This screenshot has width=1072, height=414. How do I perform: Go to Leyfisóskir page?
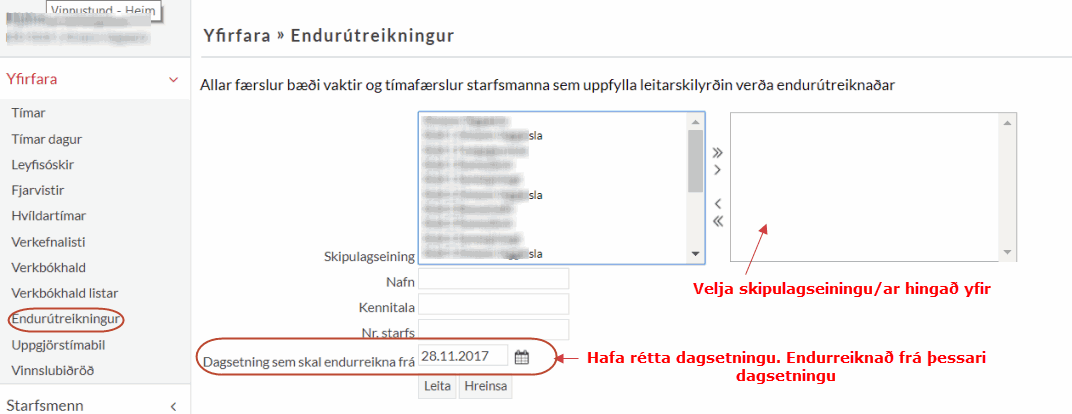click(42, 165)
